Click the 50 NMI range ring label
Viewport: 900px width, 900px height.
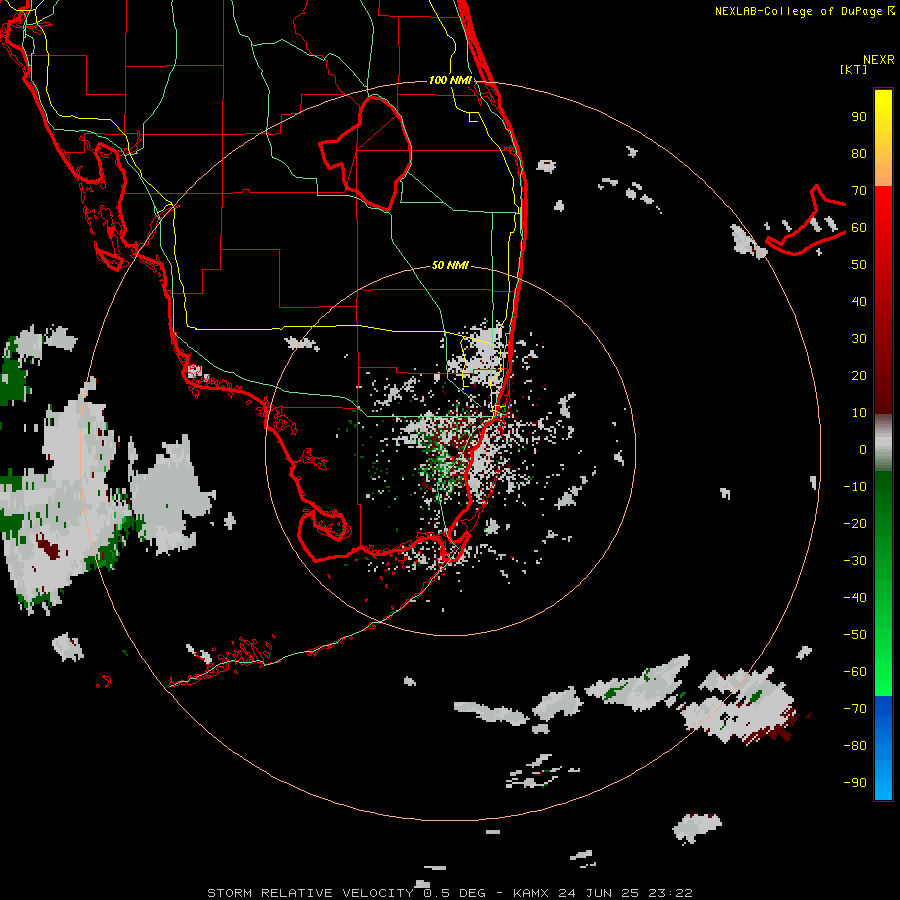pos(449,265)
